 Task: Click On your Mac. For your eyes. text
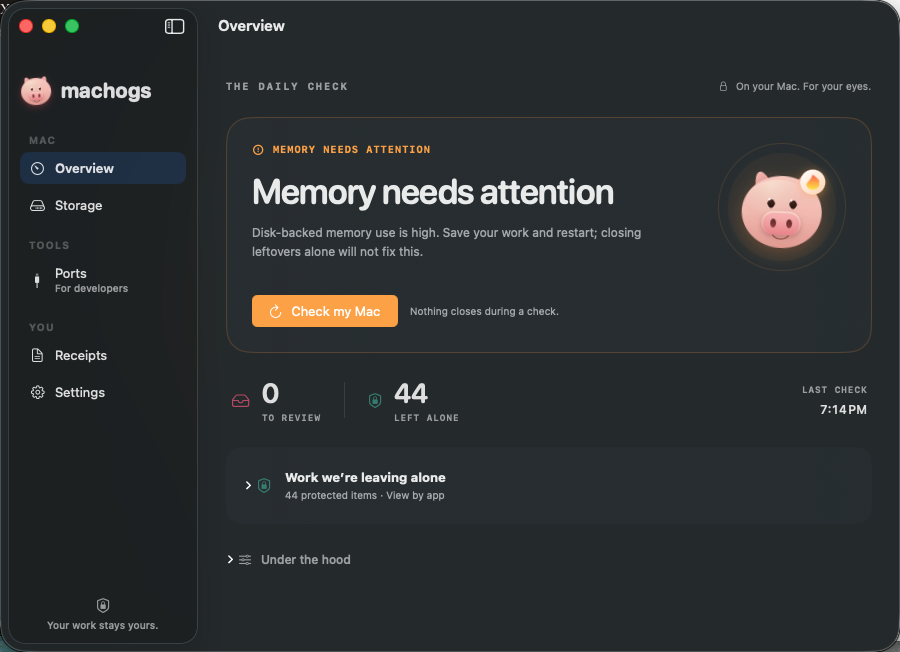[x=803, y=86]
